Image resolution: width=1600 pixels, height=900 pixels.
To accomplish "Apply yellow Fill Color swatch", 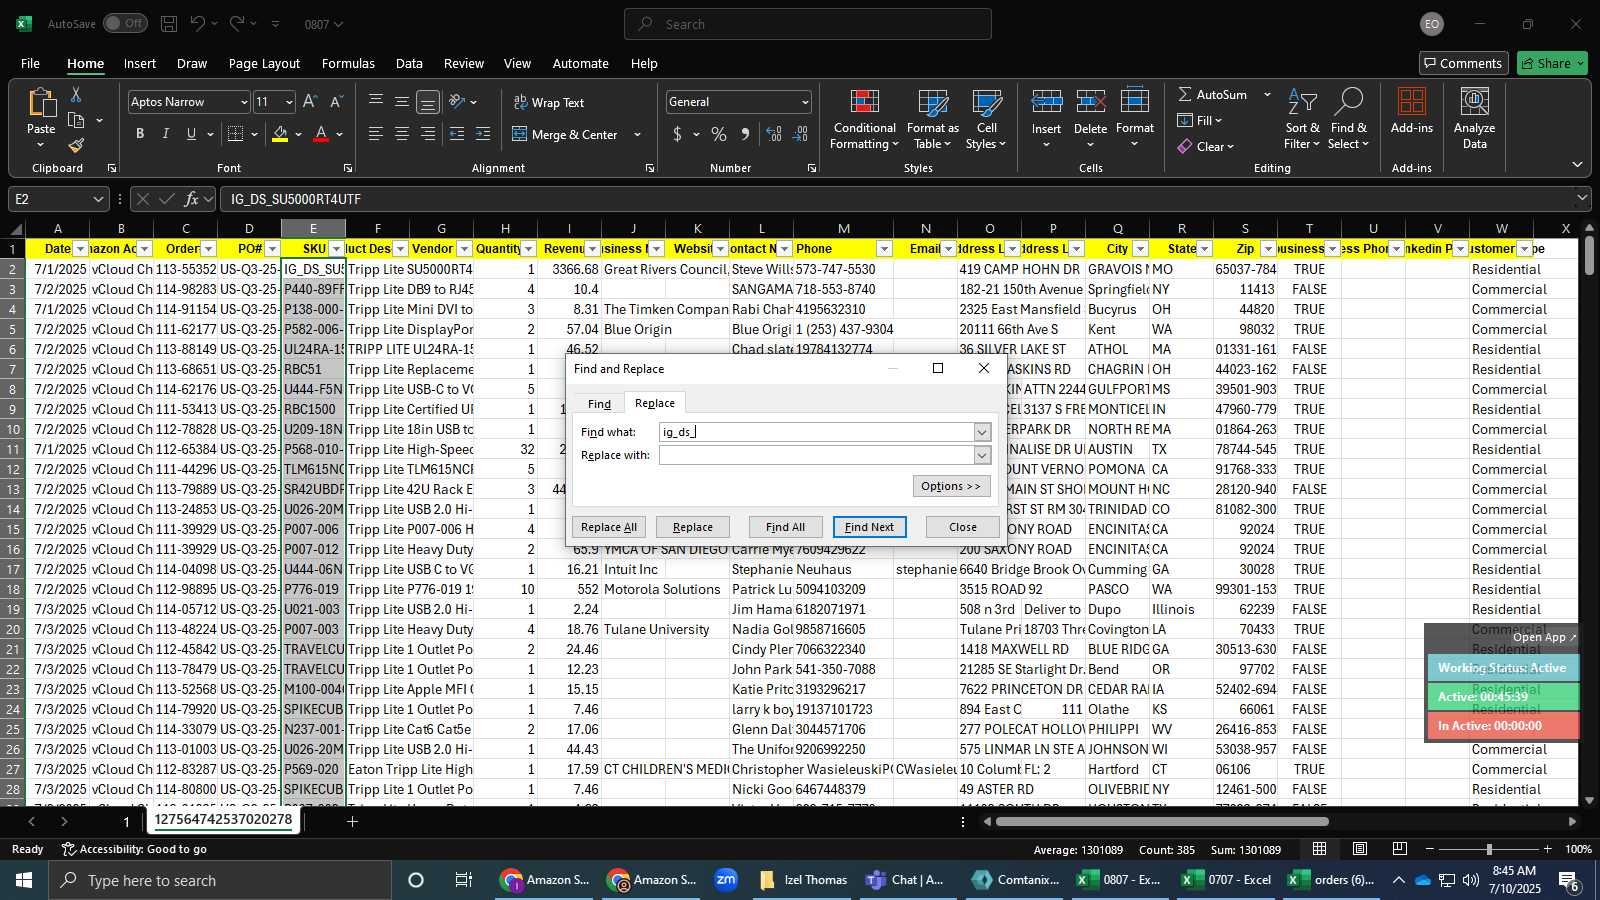I will pos(280,134).
